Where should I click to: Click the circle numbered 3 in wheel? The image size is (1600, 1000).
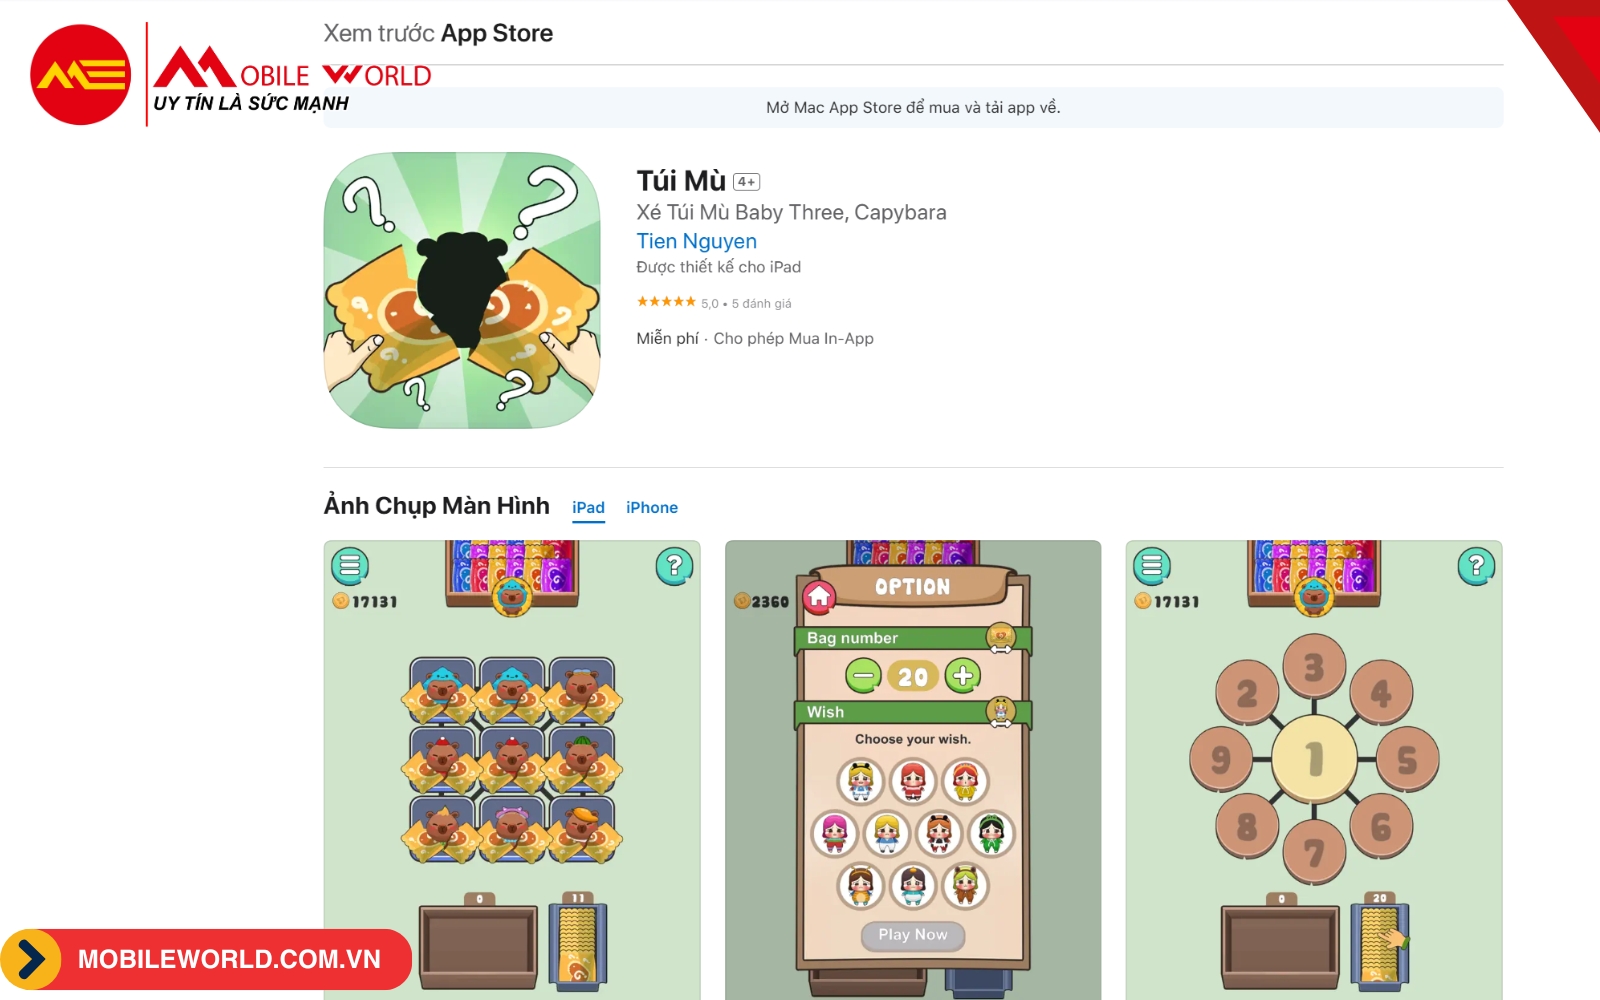(x=1314, y=666)
